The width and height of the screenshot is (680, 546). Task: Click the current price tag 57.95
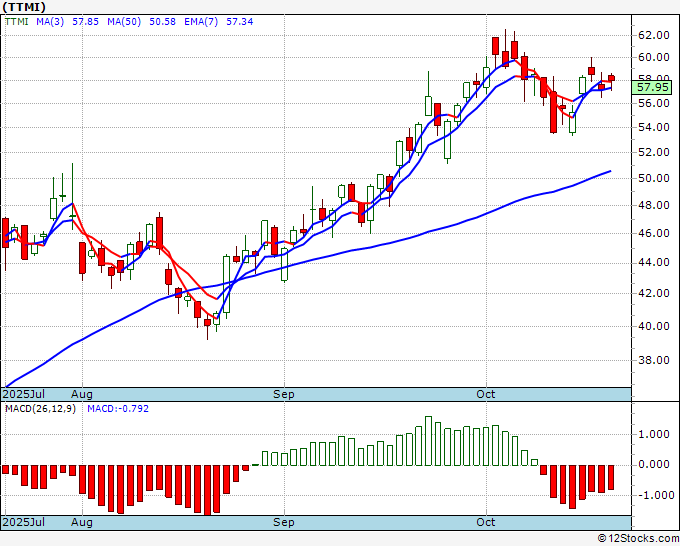(x=652, y=87)
